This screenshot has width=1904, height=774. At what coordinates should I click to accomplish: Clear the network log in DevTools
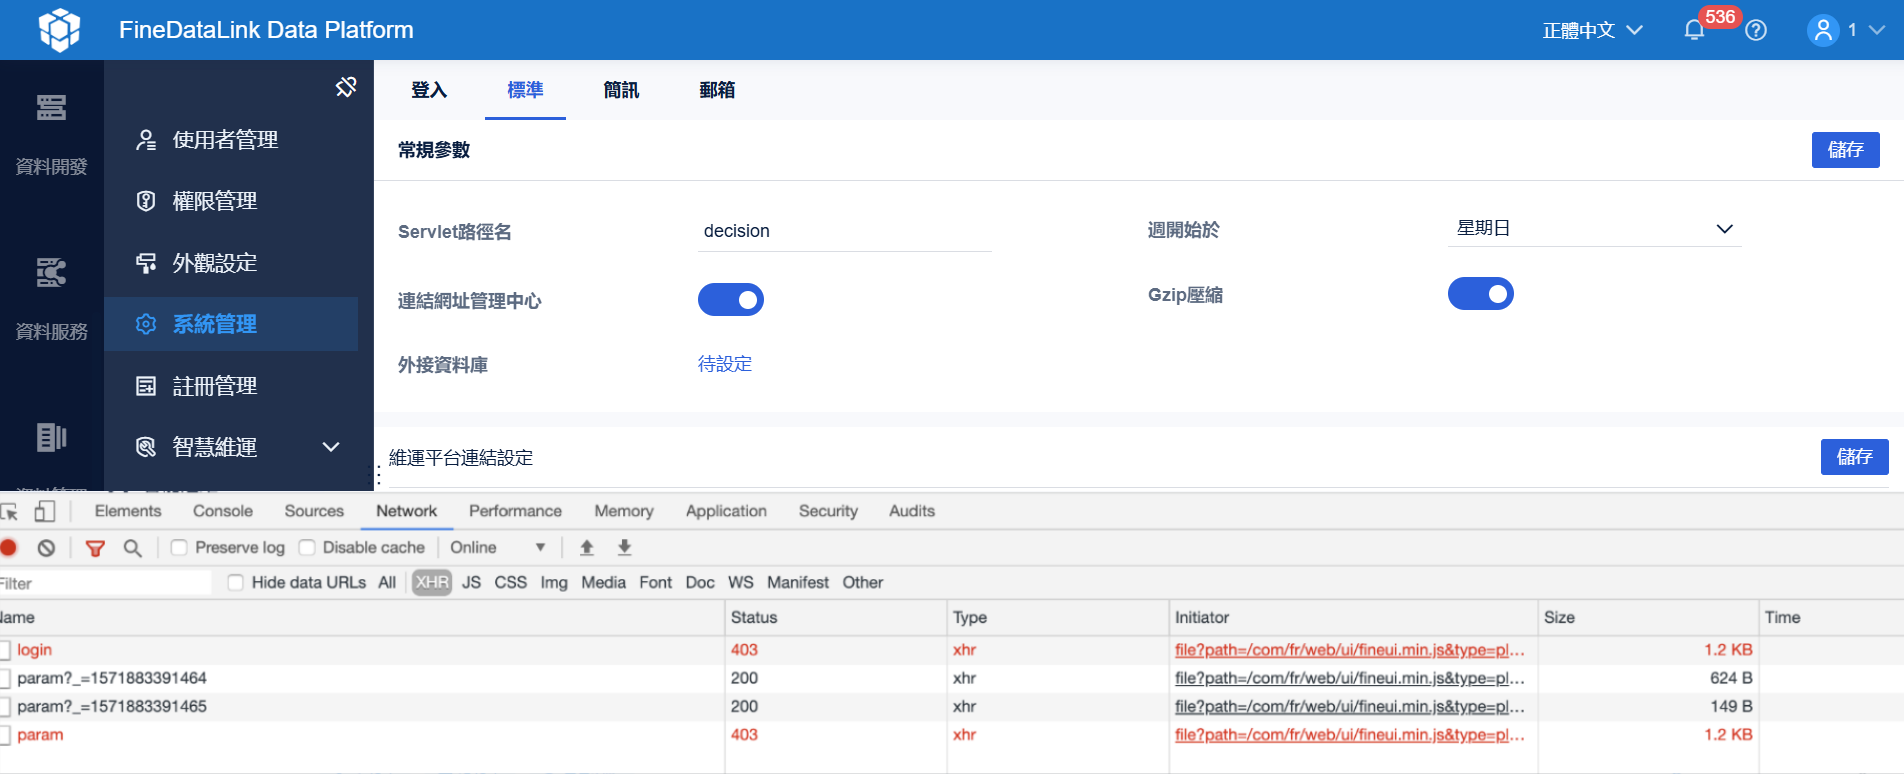click(46, 548)
